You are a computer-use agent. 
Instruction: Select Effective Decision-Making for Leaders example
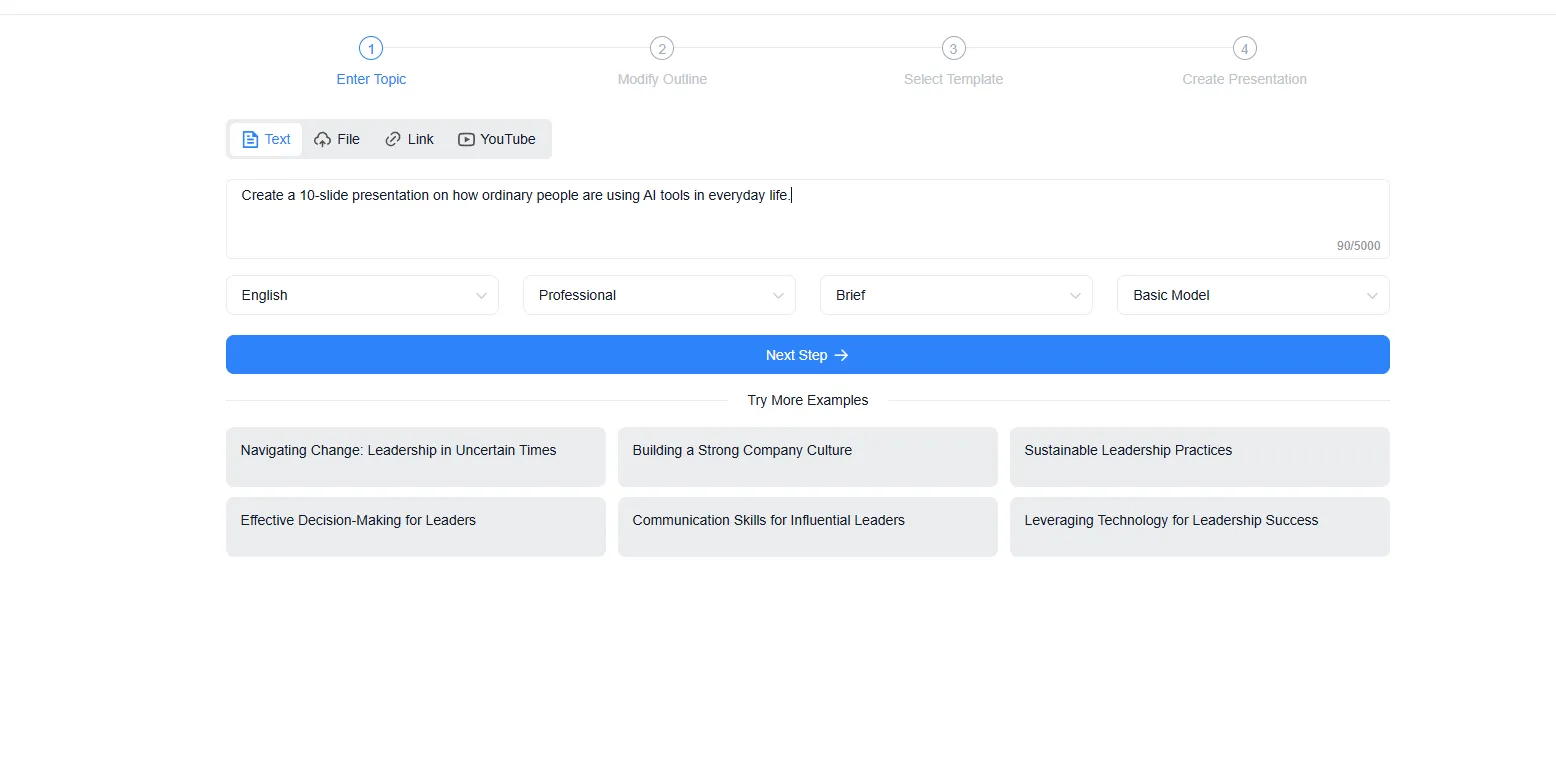[415, 527]
